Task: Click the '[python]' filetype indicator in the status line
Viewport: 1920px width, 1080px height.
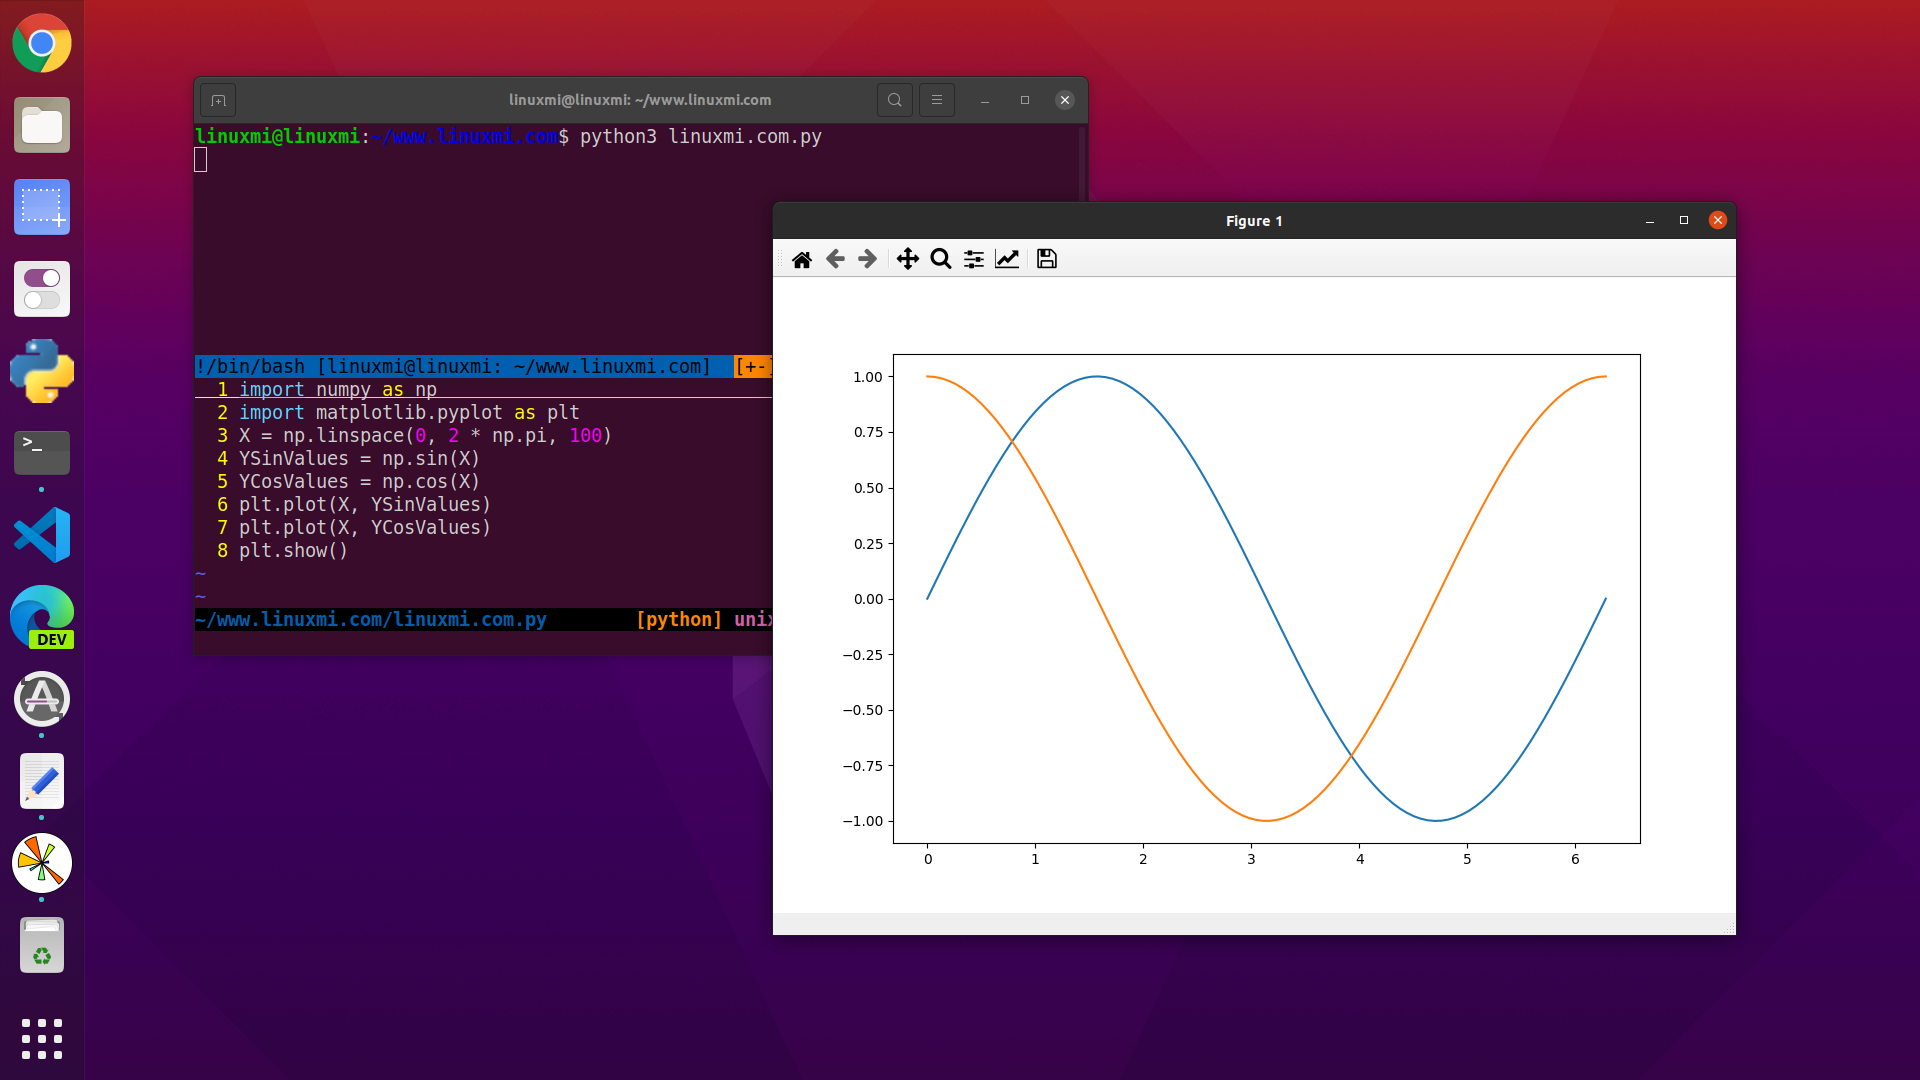Action: (679, 620)
